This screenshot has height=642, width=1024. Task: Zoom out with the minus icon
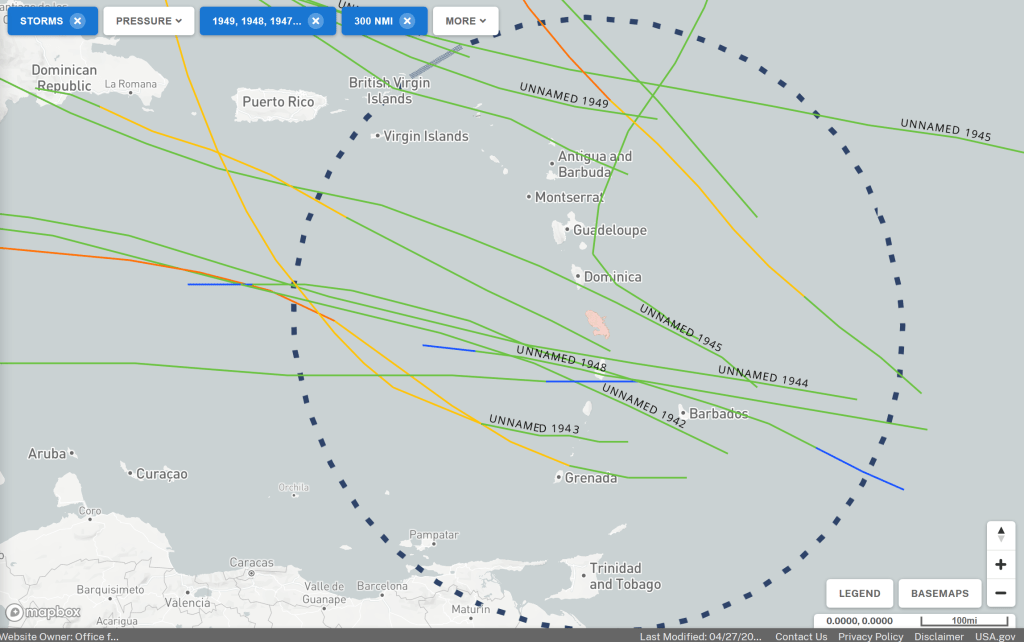tap(1001, 593)
